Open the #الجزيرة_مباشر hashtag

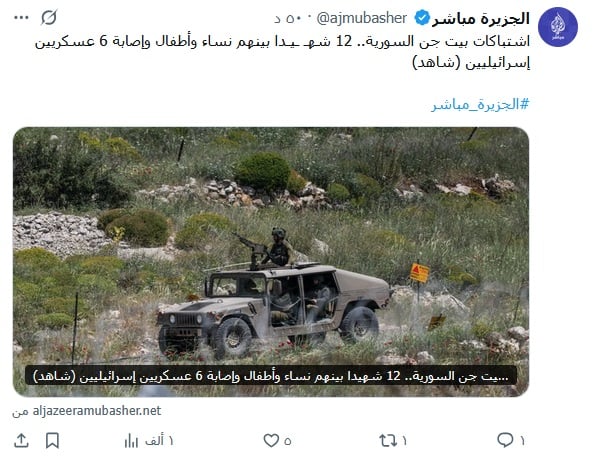tap(480, 104)
